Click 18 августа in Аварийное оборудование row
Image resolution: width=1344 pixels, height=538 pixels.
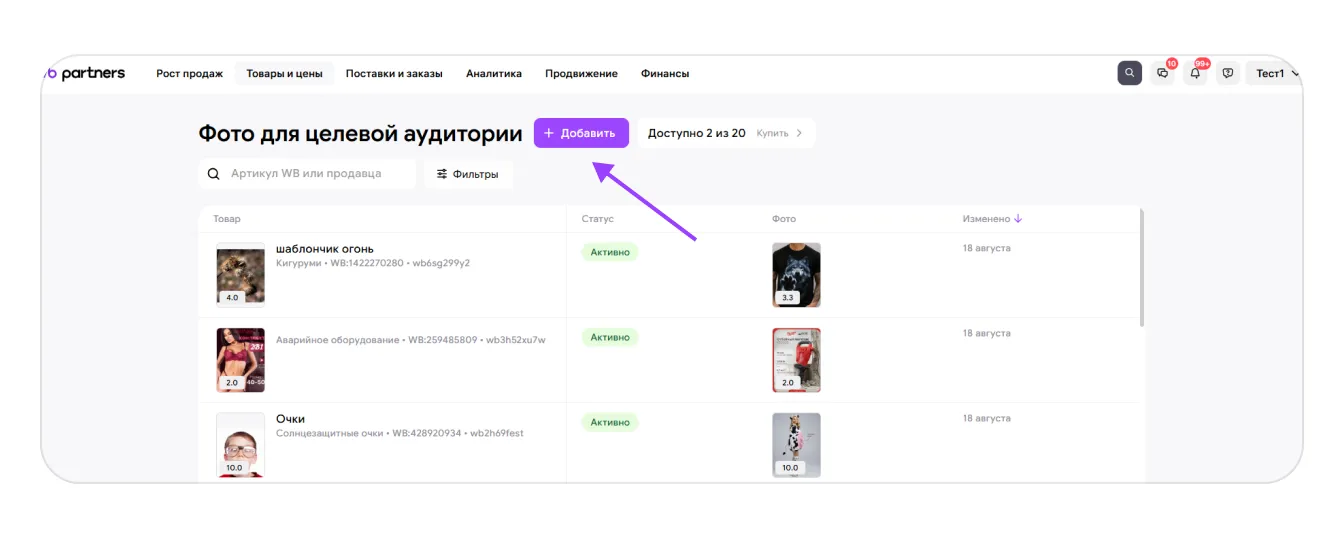pos(986,333)
